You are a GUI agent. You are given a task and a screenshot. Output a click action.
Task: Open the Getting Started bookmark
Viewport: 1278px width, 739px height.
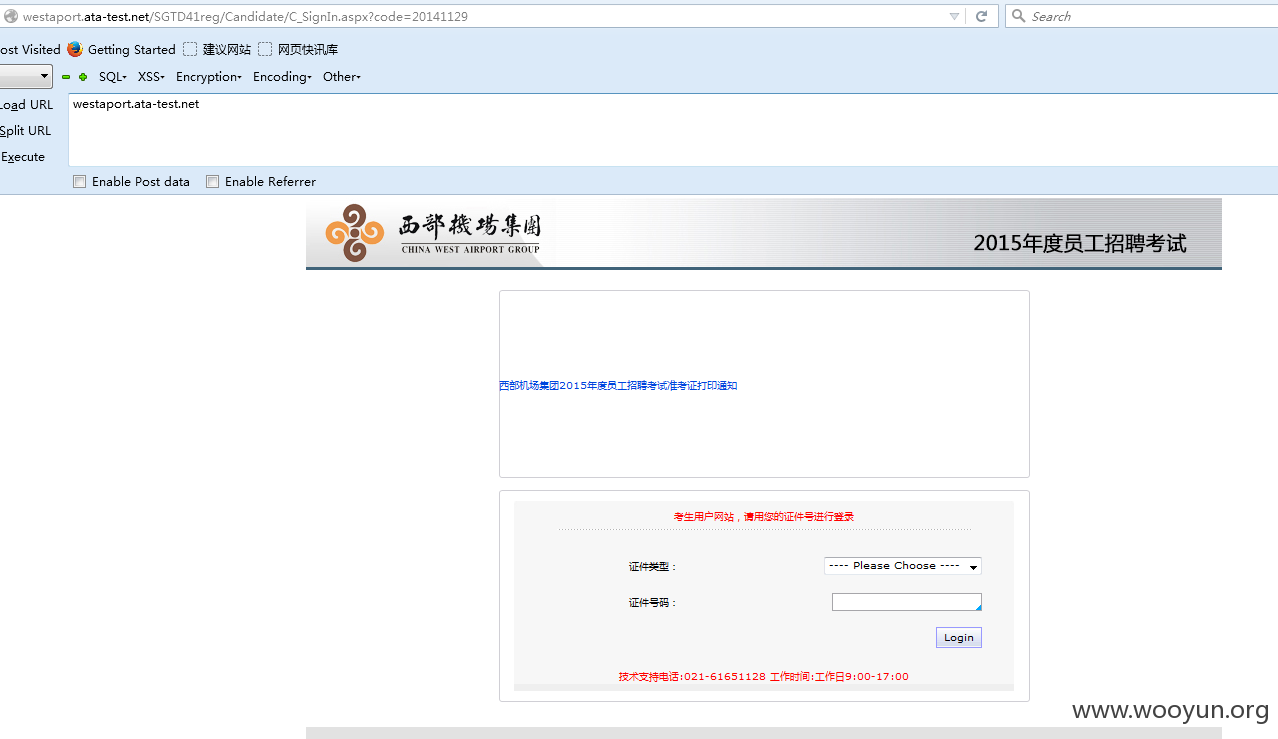point(131,49)
